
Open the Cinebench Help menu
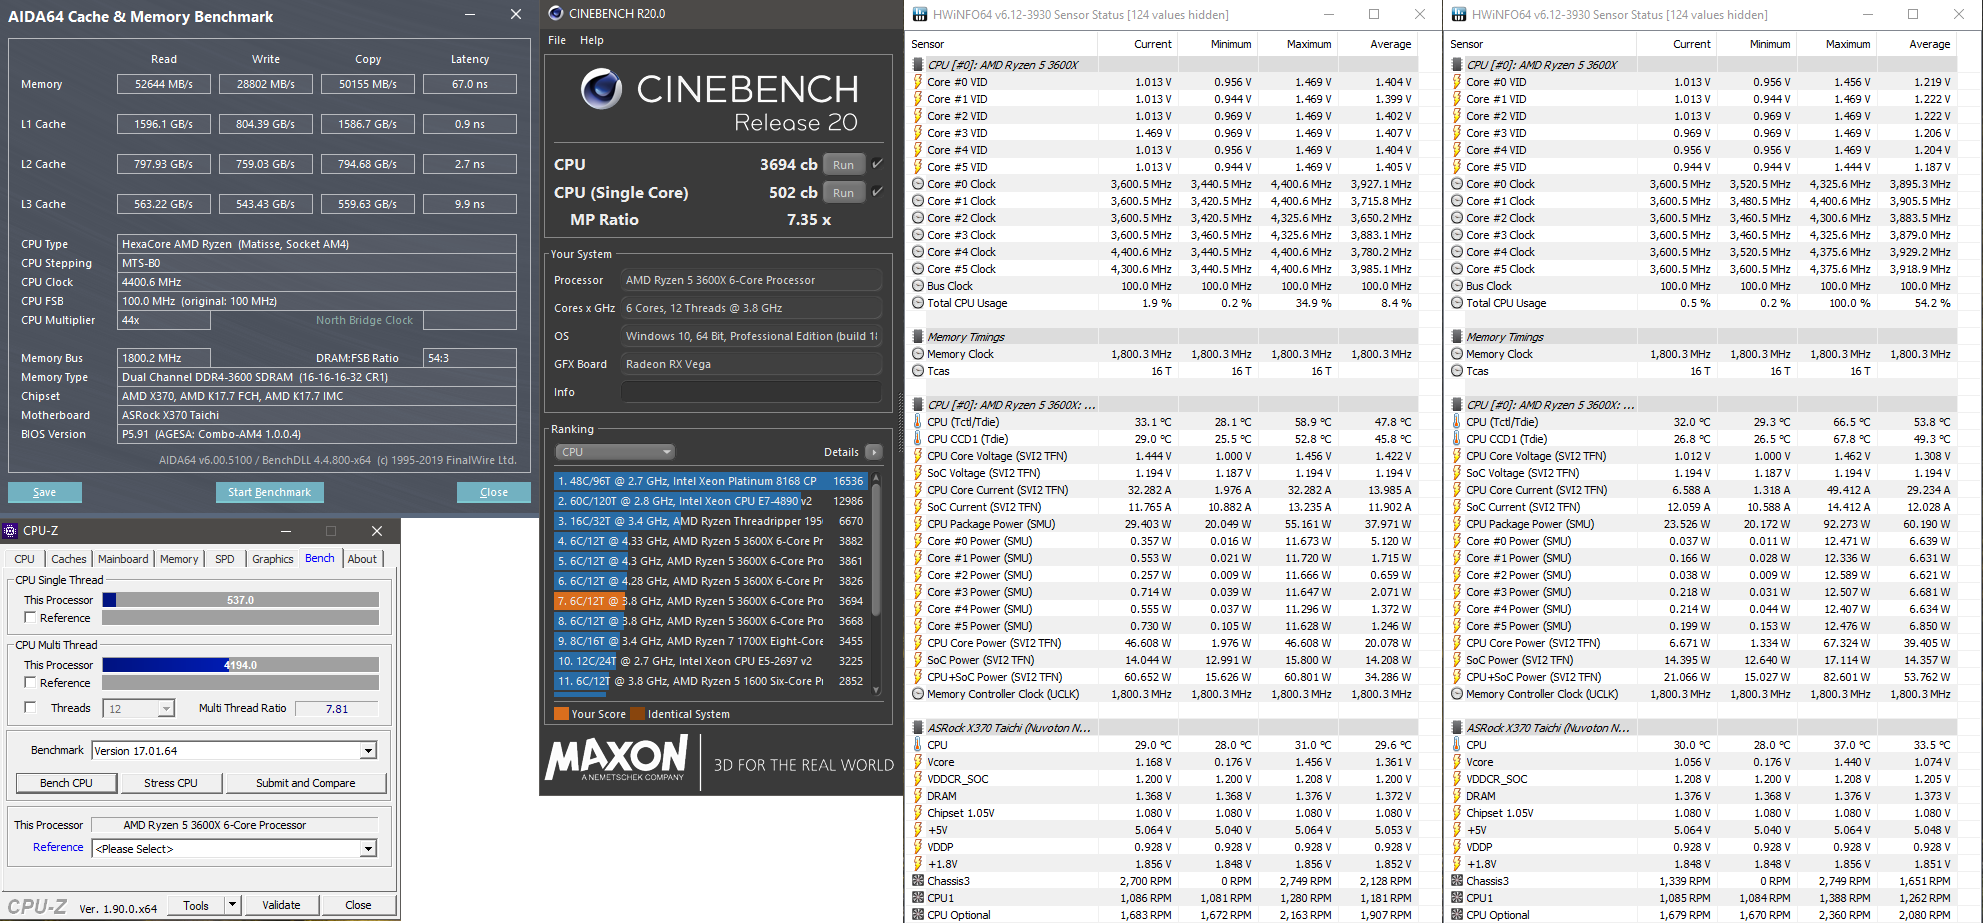coord(592,40)
